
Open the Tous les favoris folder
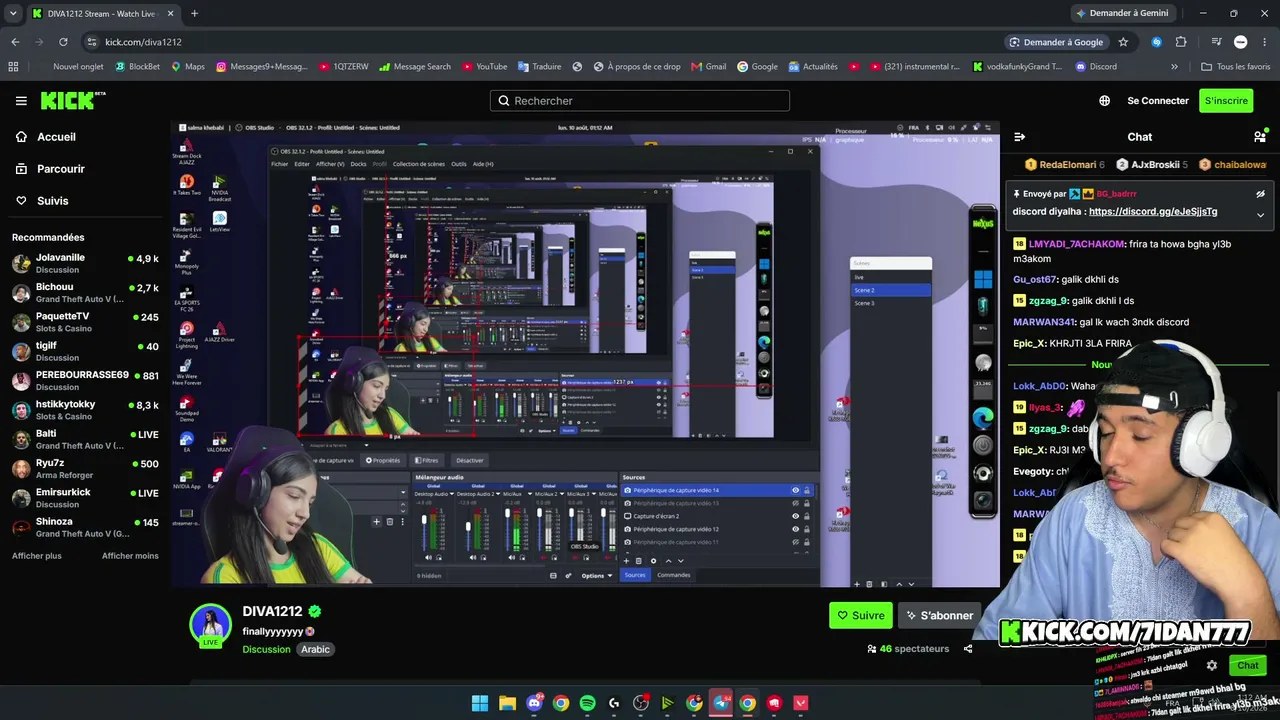pos(1235,67)
